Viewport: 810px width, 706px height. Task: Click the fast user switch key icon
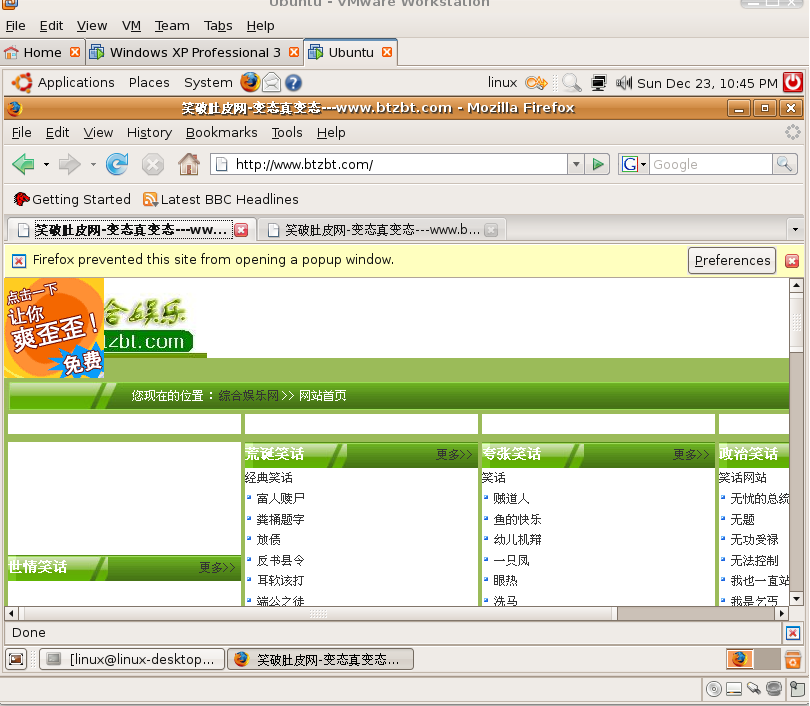click(536, 83)
